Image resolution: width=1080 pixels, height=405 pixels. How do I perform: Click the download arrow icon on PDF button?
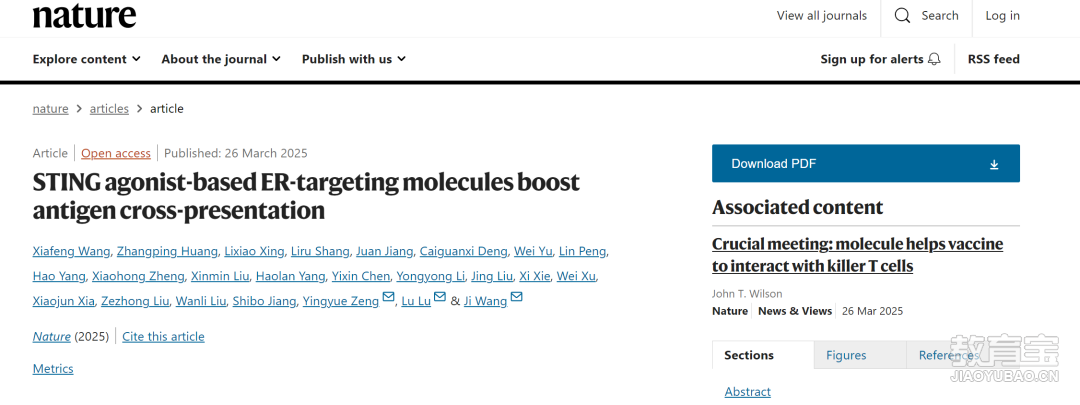(994, 164)
